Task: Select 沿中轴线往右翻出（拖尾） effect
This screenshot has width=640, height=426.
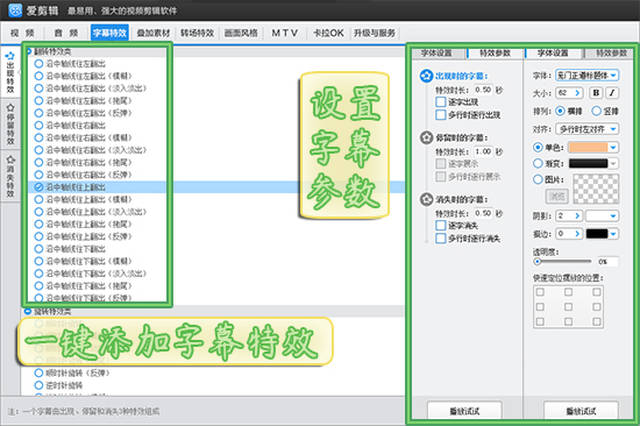Action: point(83,162)
